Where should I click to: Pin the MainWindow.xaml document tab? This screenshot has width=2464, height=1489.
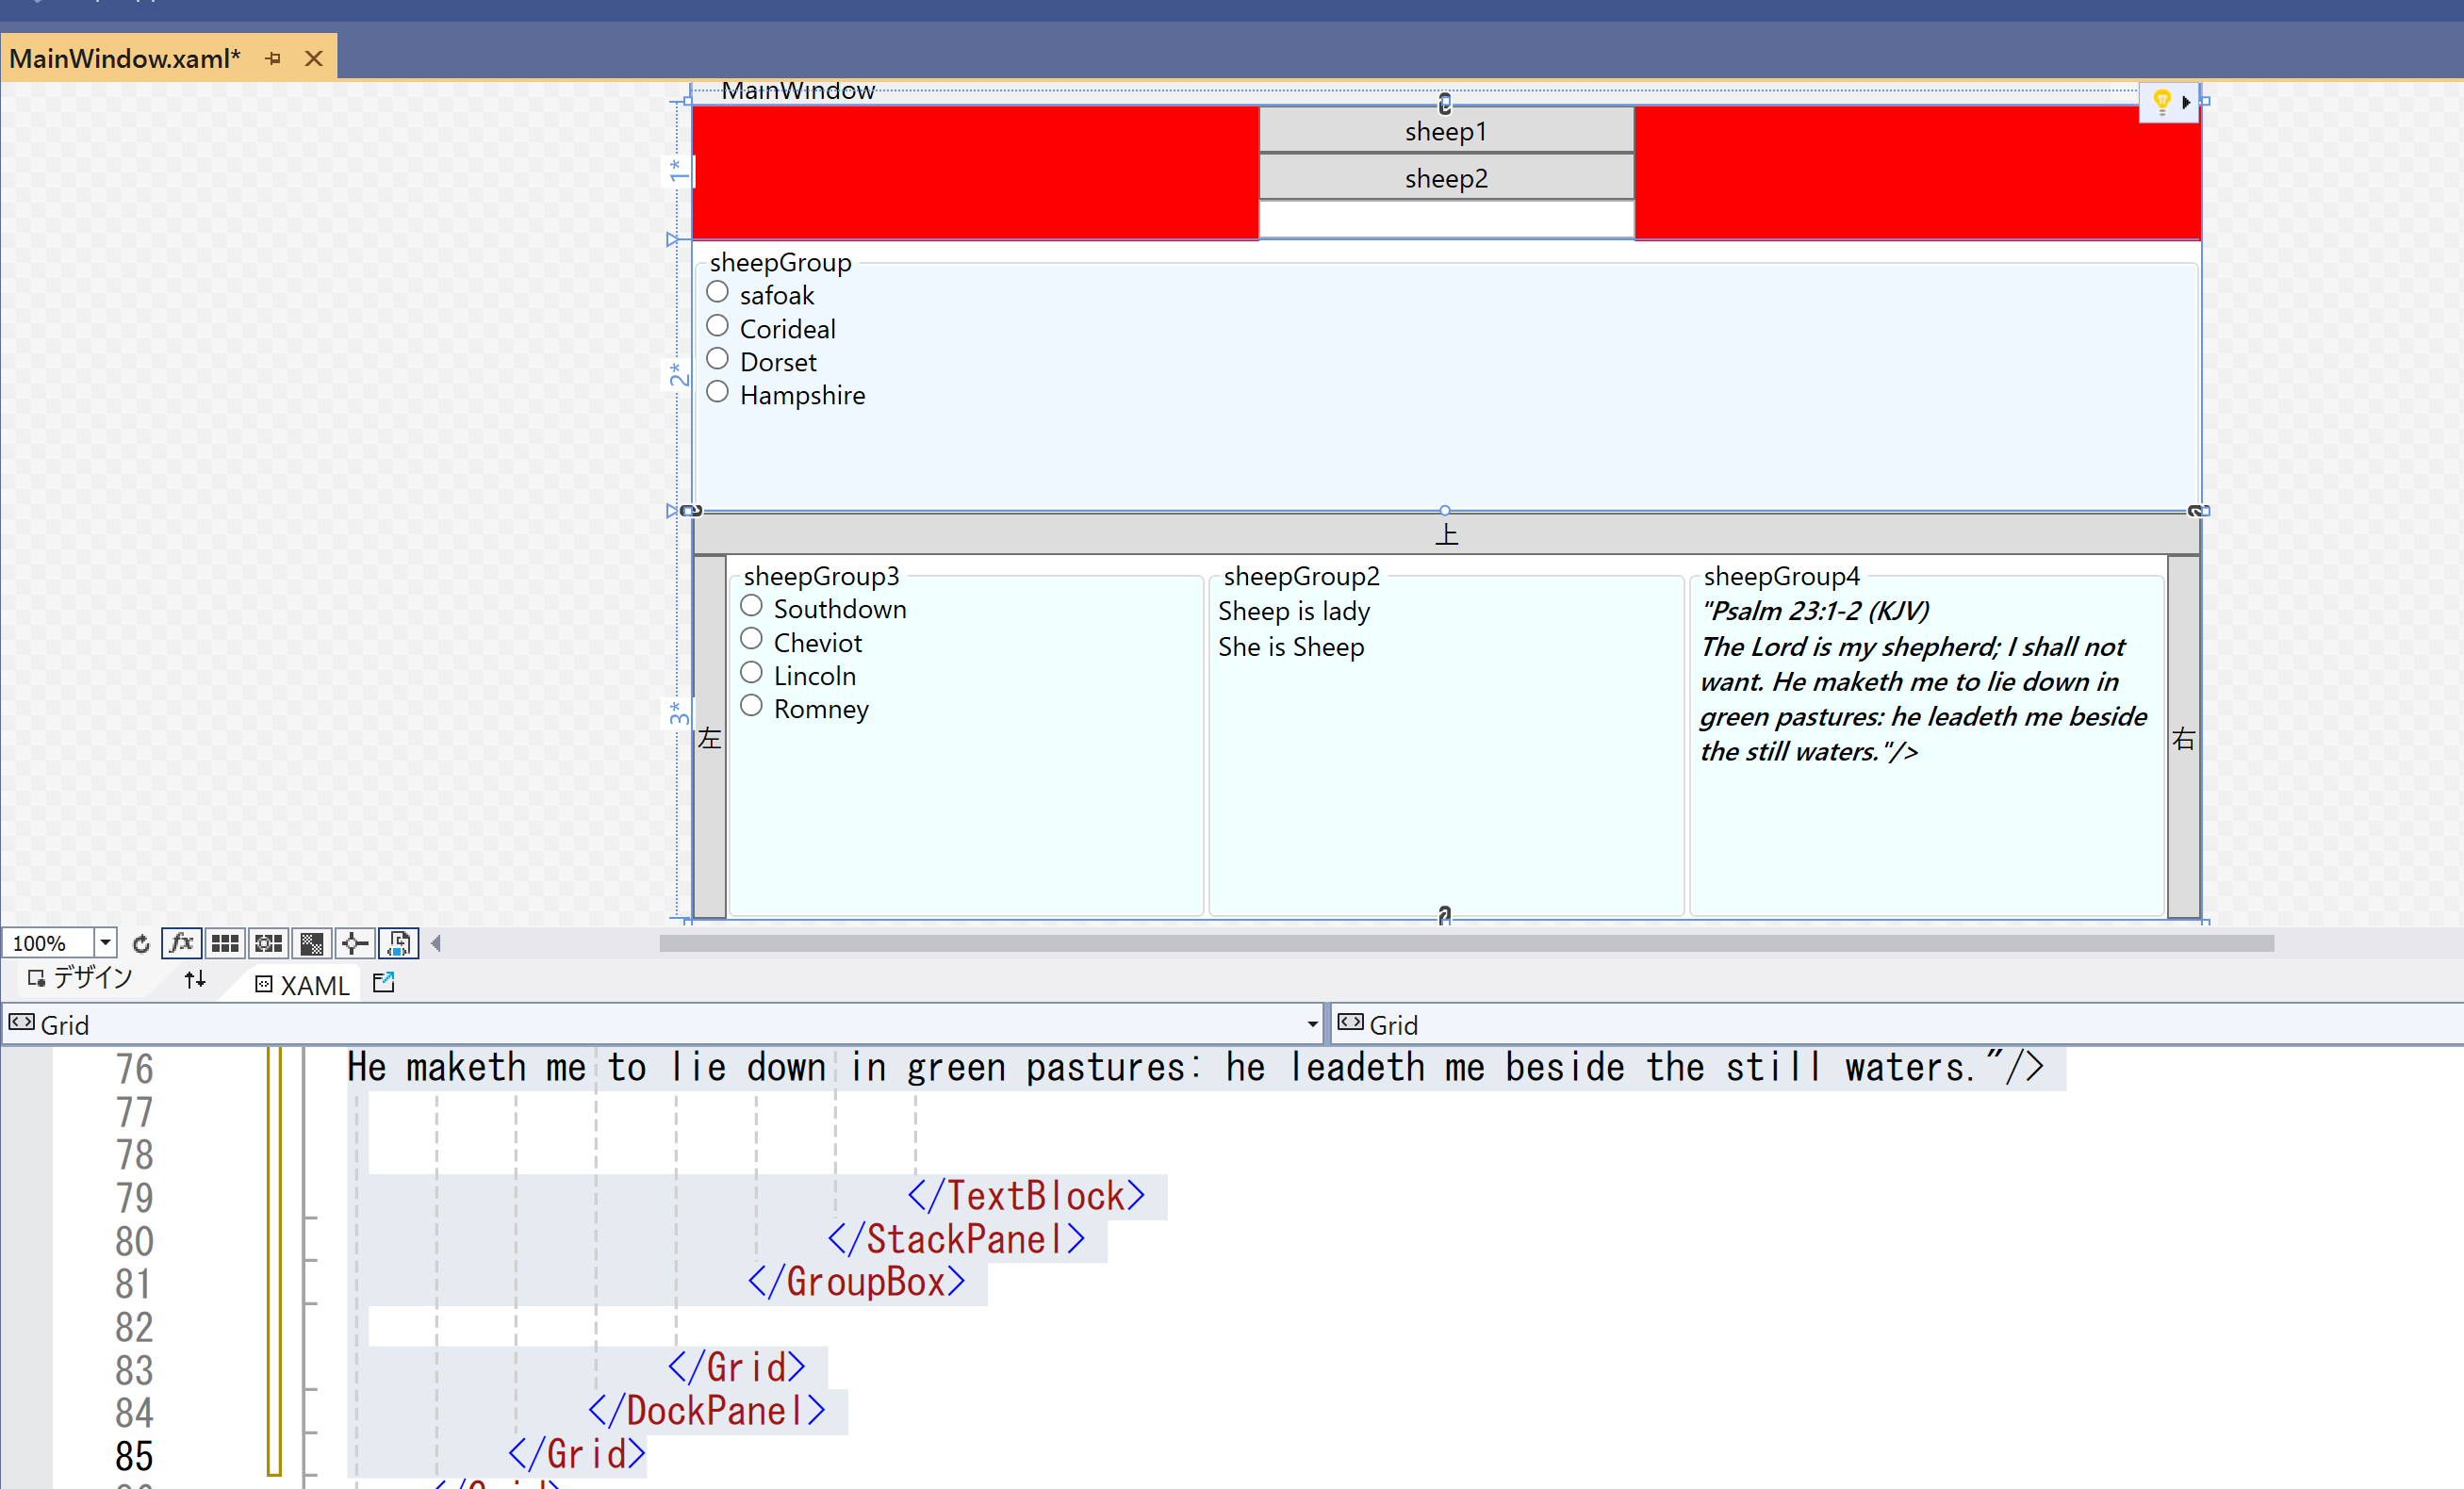click(x=273, y=59)
